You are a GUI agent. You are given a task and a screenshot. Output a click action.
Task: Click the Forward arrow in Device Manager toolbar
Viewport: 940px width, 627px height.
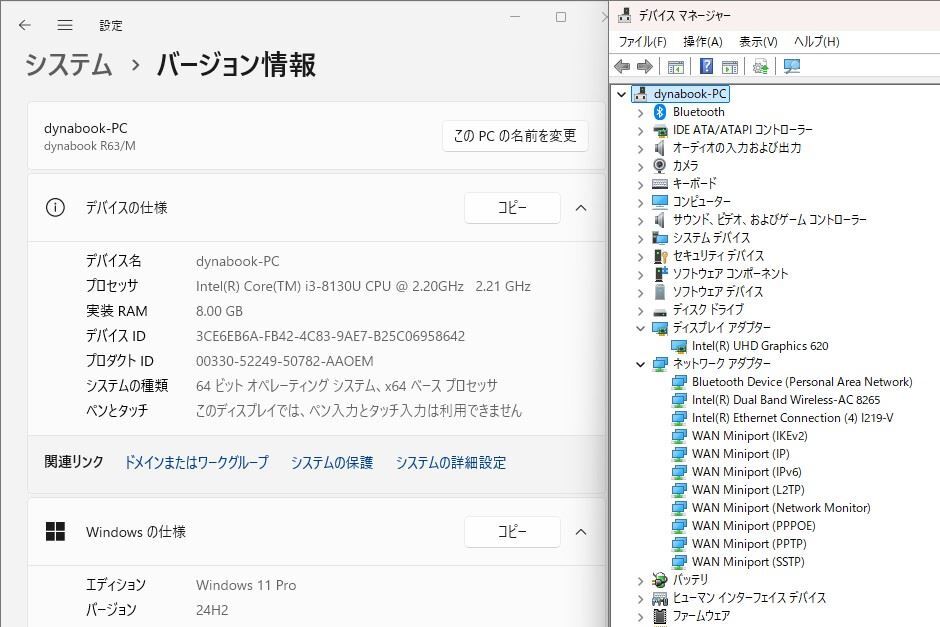point(645,67)
